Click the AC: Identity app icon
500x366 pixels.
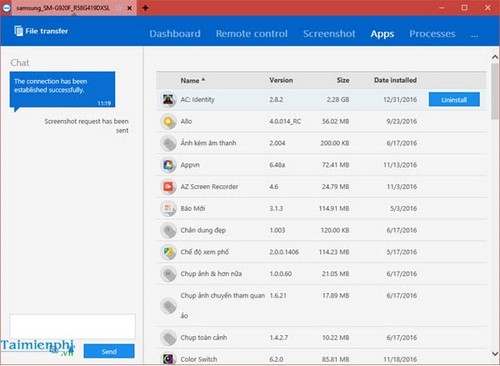coord(168,99)
